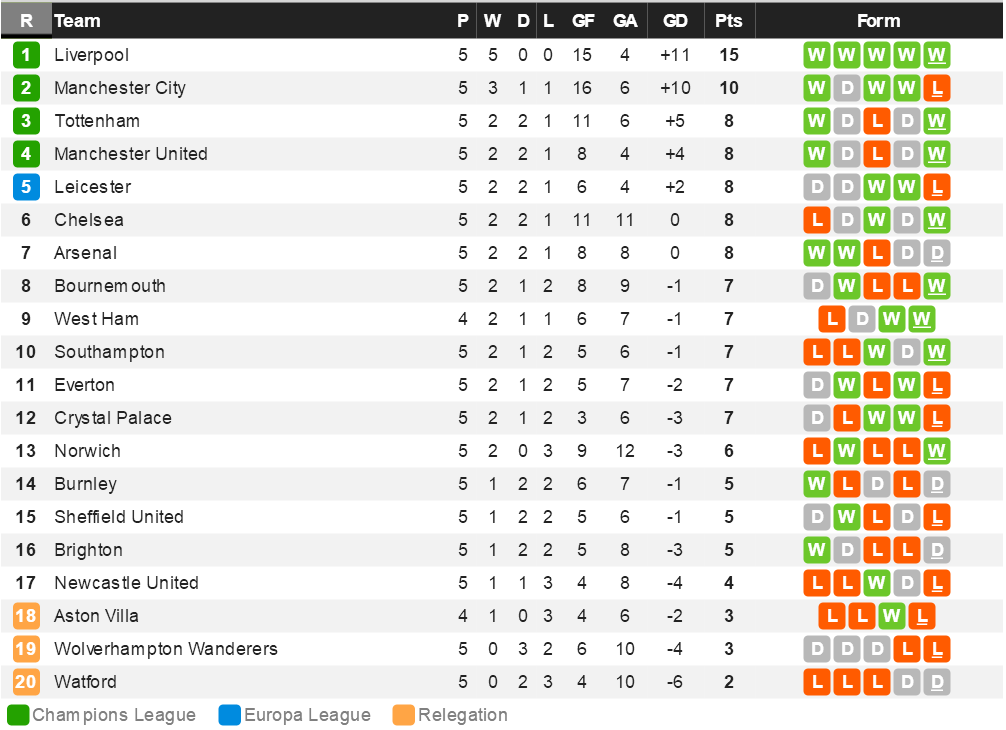Select the Crystal Palace team name
The height and width of the screenshot is (730, 1006).
[113, 418]
